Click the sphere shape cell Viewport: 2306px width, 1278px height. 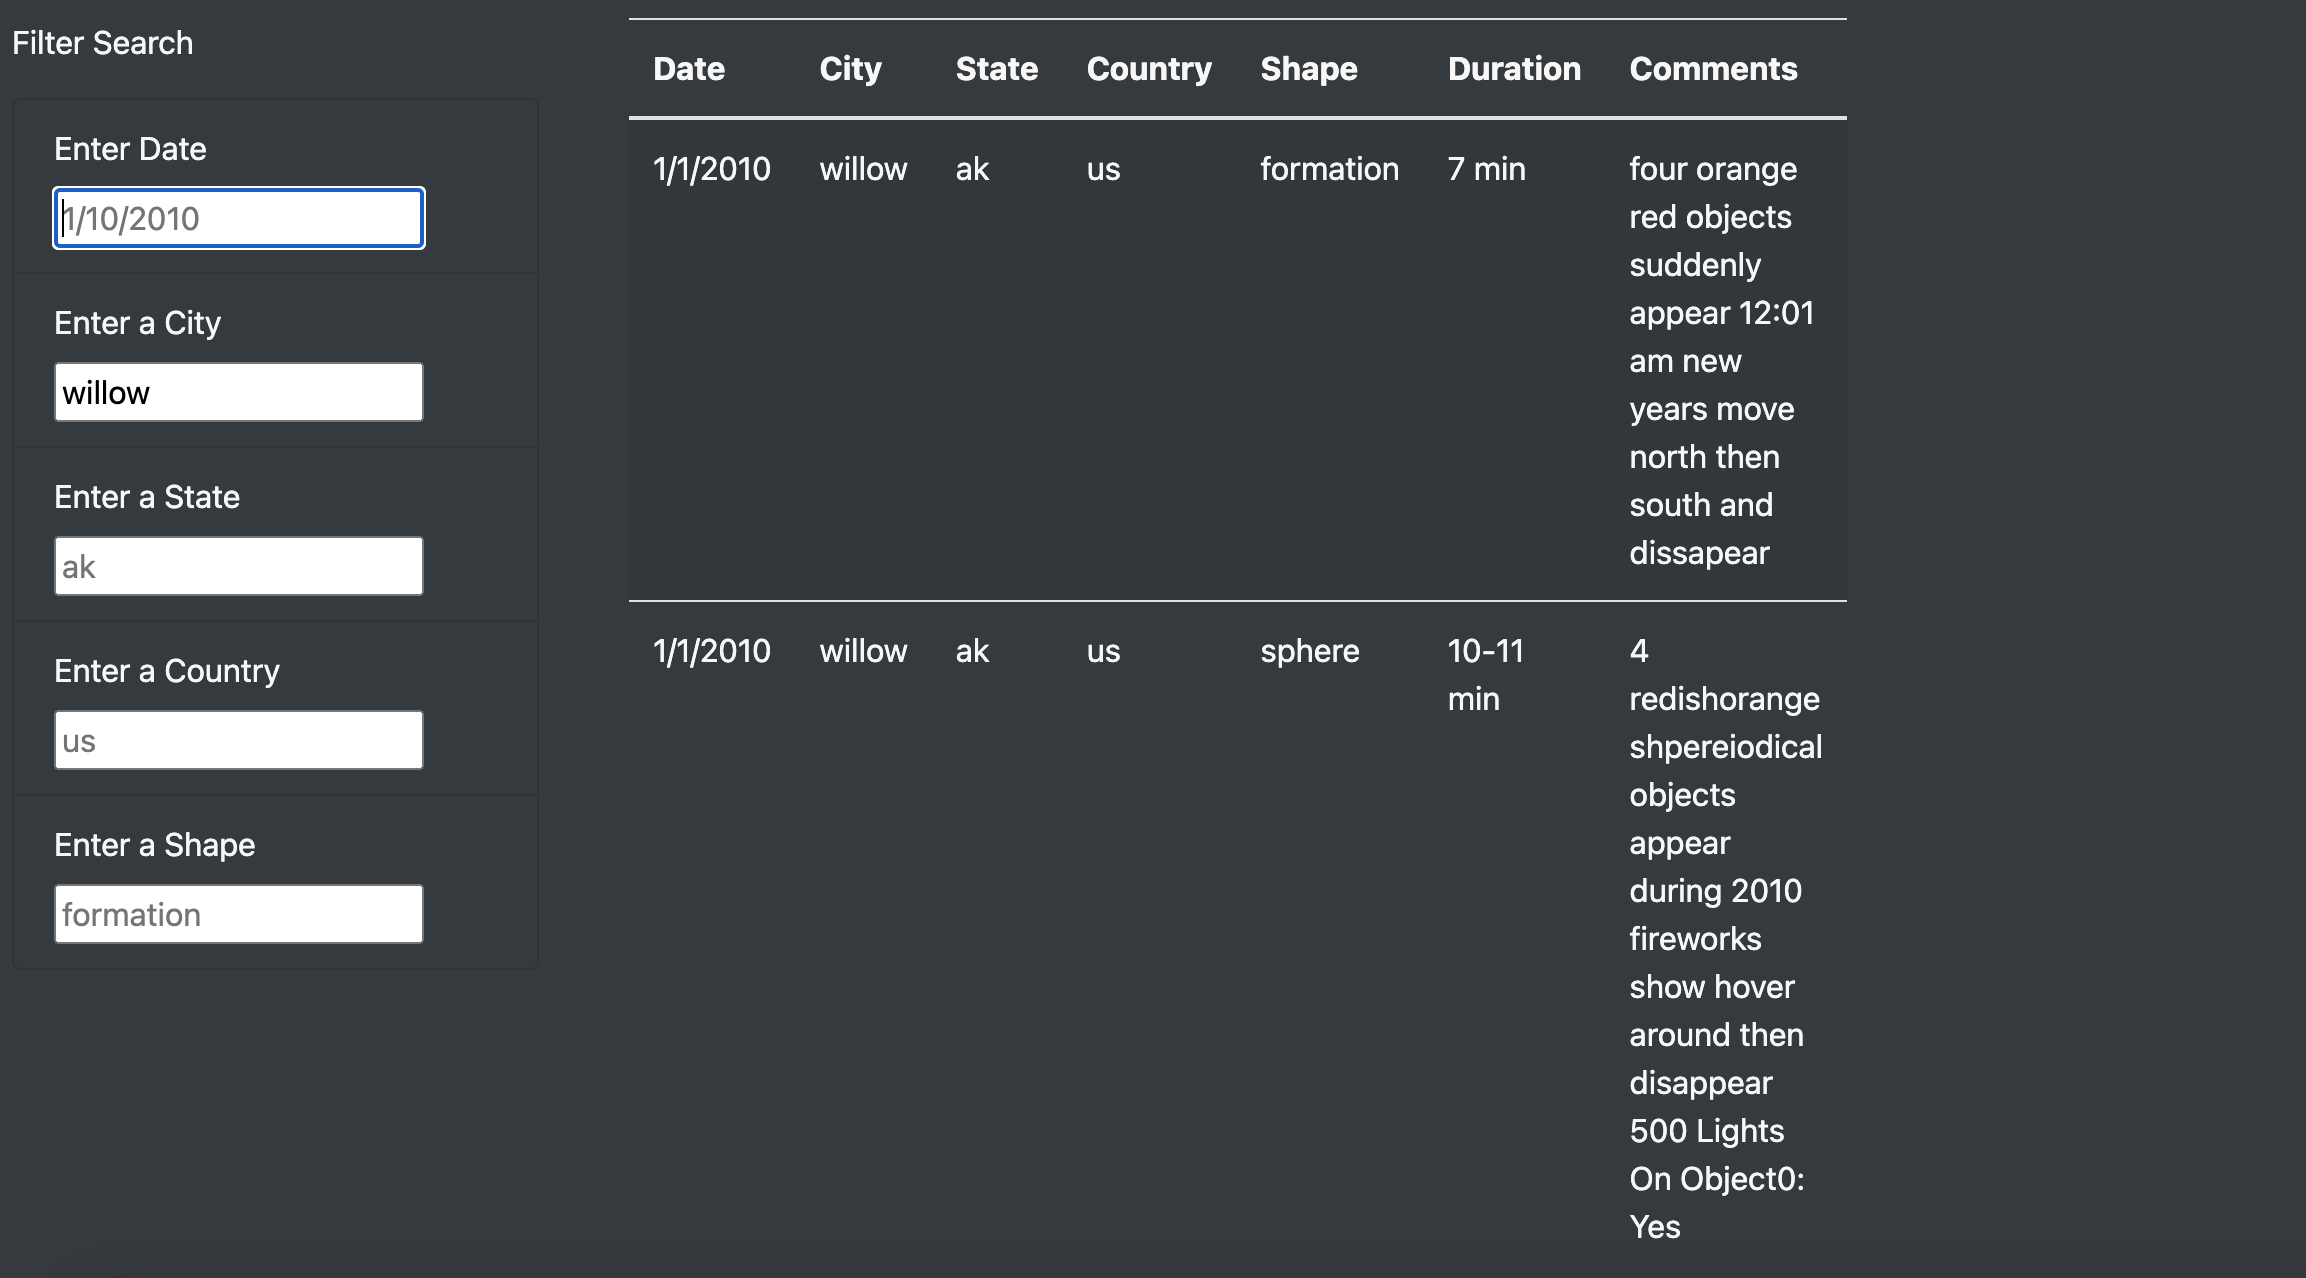(x=1309, y=651)
